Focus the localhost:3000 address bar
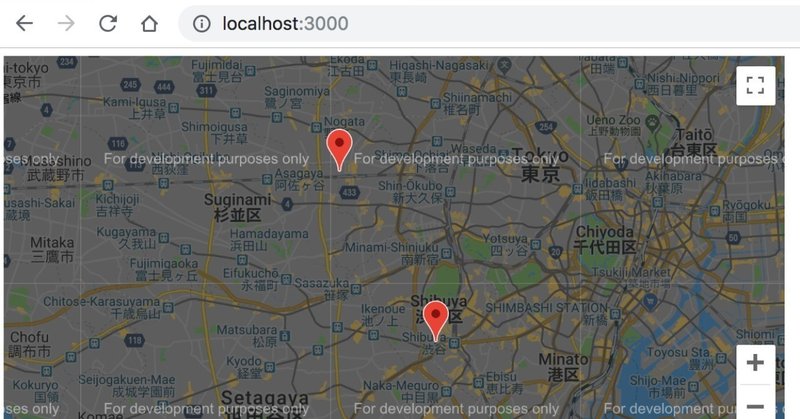 (x=489, y=23)
